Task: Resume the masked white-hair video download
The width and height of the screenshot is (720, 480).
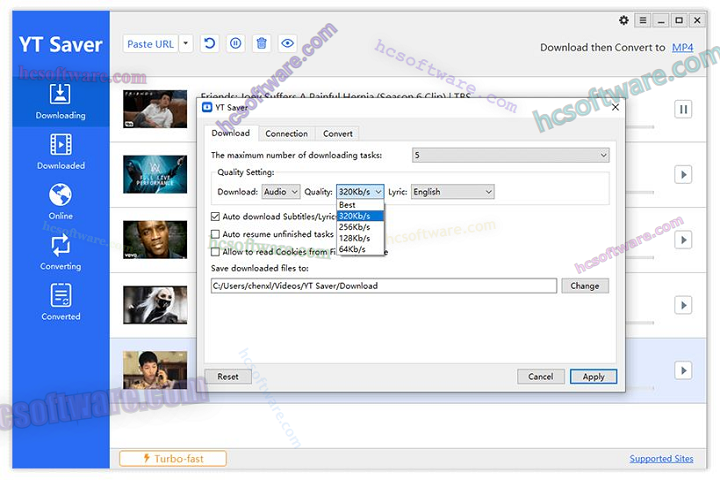Action: pyautogui.click(x=683, y=305)
